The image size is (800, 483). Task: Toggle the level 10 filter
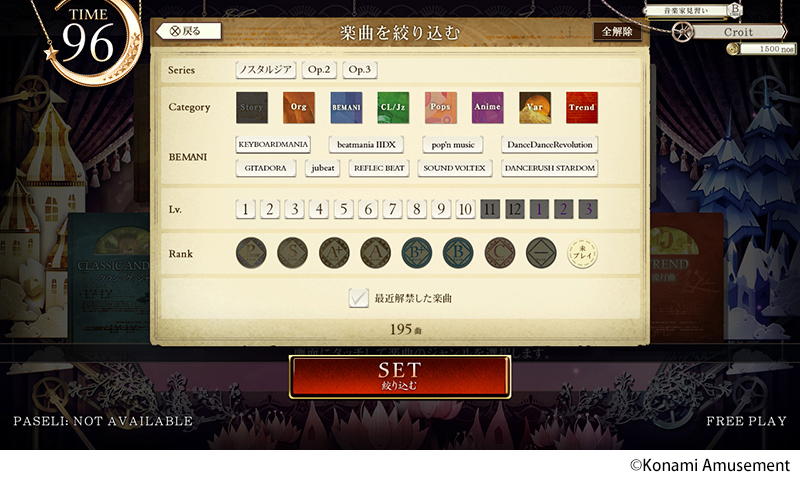click(x=465, y=209)
